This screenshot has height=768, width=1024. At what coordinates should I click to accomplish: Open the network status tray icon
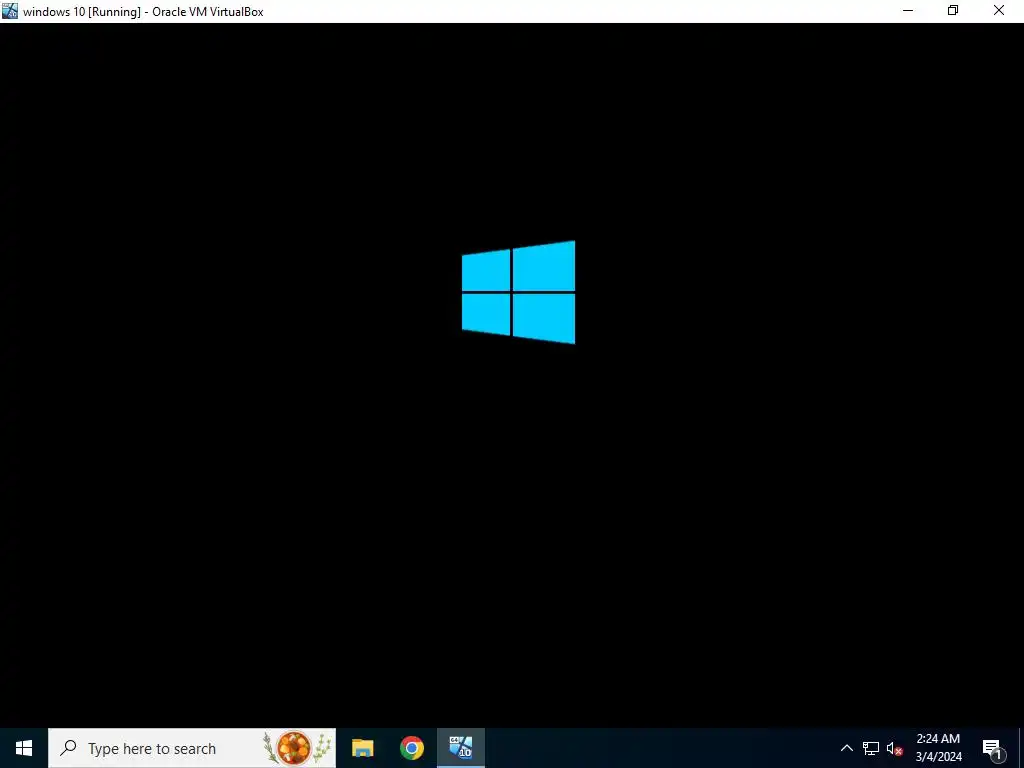point(871,748)
